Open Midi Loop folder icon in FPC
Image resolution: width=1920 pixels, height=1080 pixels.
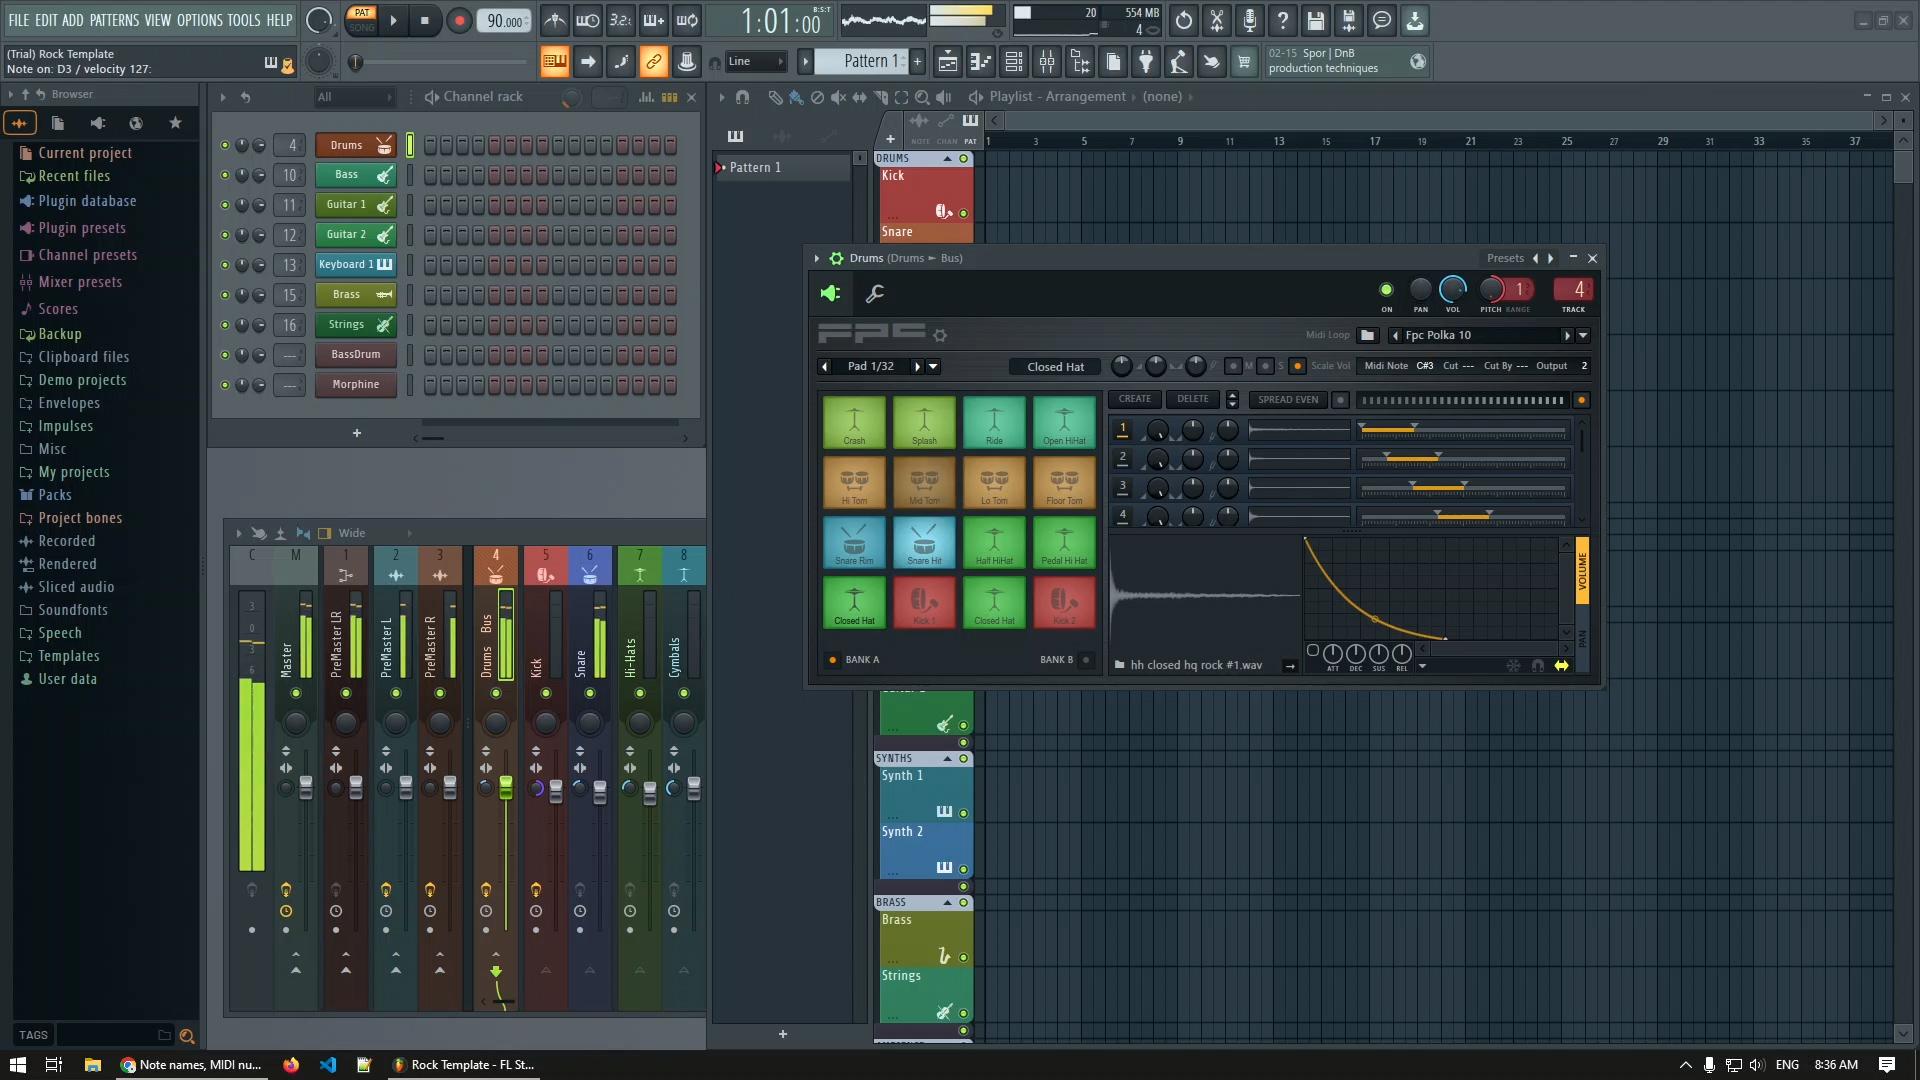(x=1368, y=335)
